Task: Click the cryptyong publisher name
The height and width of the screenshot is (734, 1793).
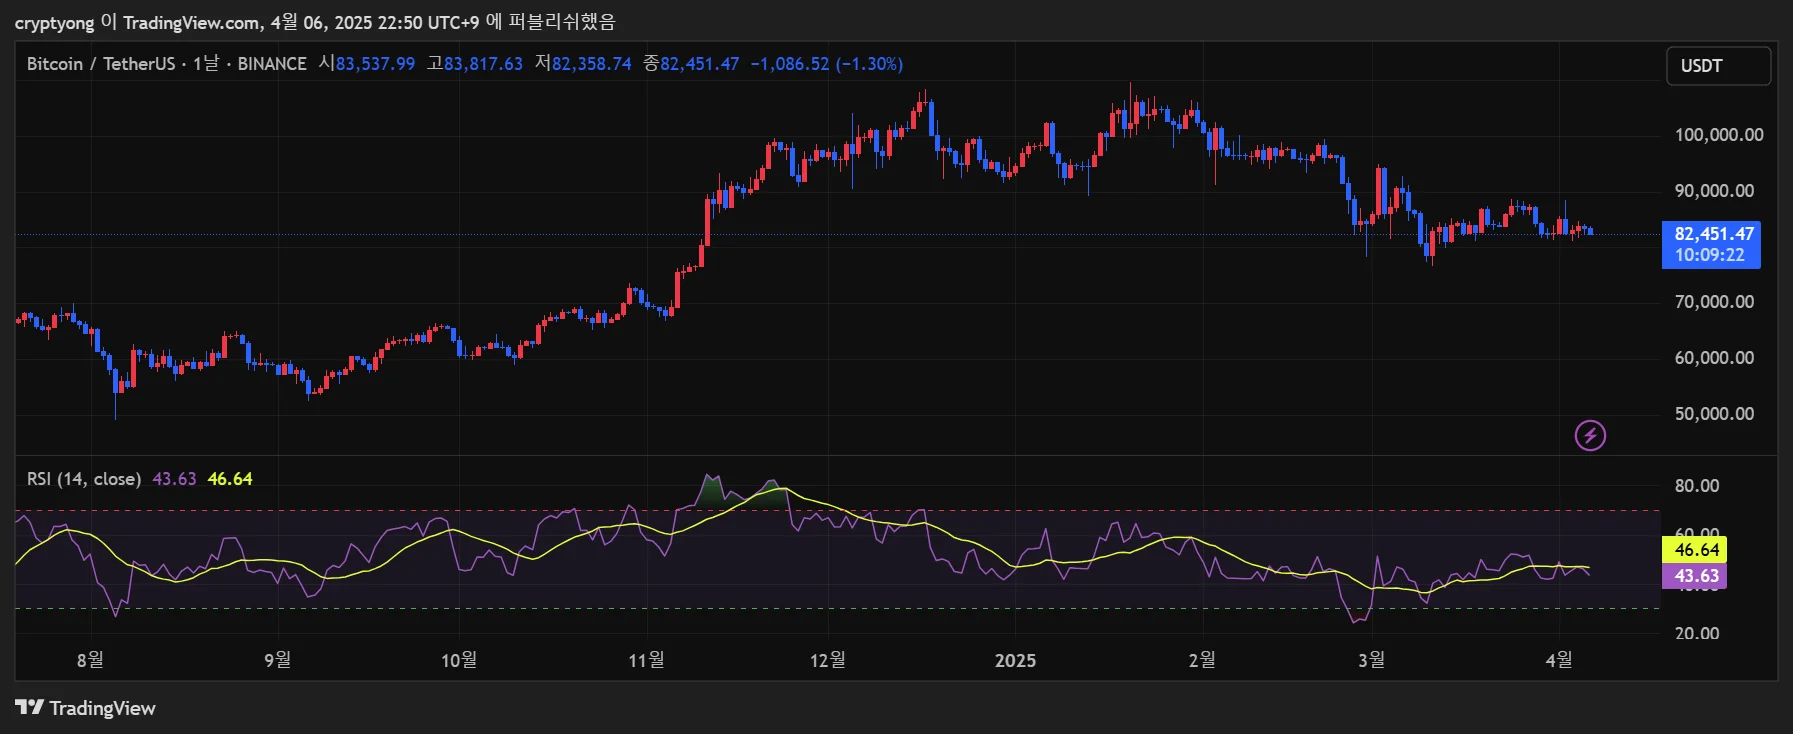Action: tap(54, 22)
